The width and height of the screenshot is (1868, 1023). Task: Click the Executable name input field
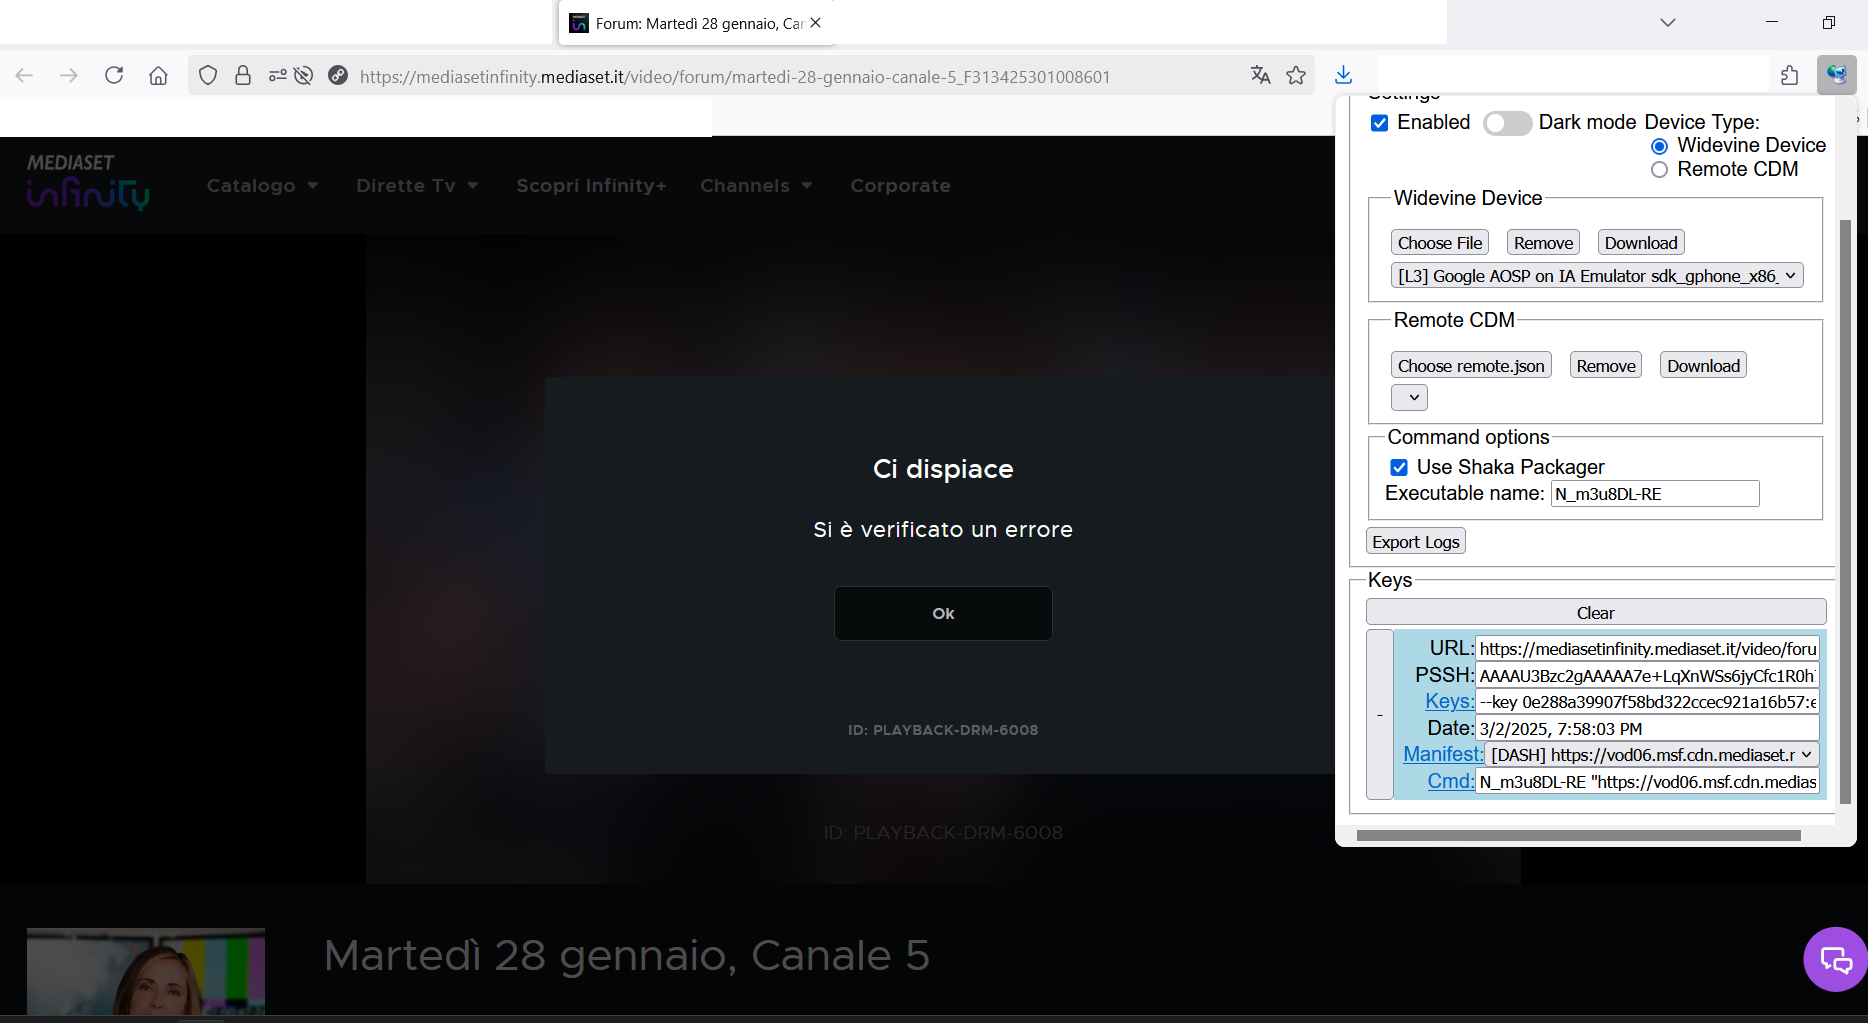point(1655,494)
